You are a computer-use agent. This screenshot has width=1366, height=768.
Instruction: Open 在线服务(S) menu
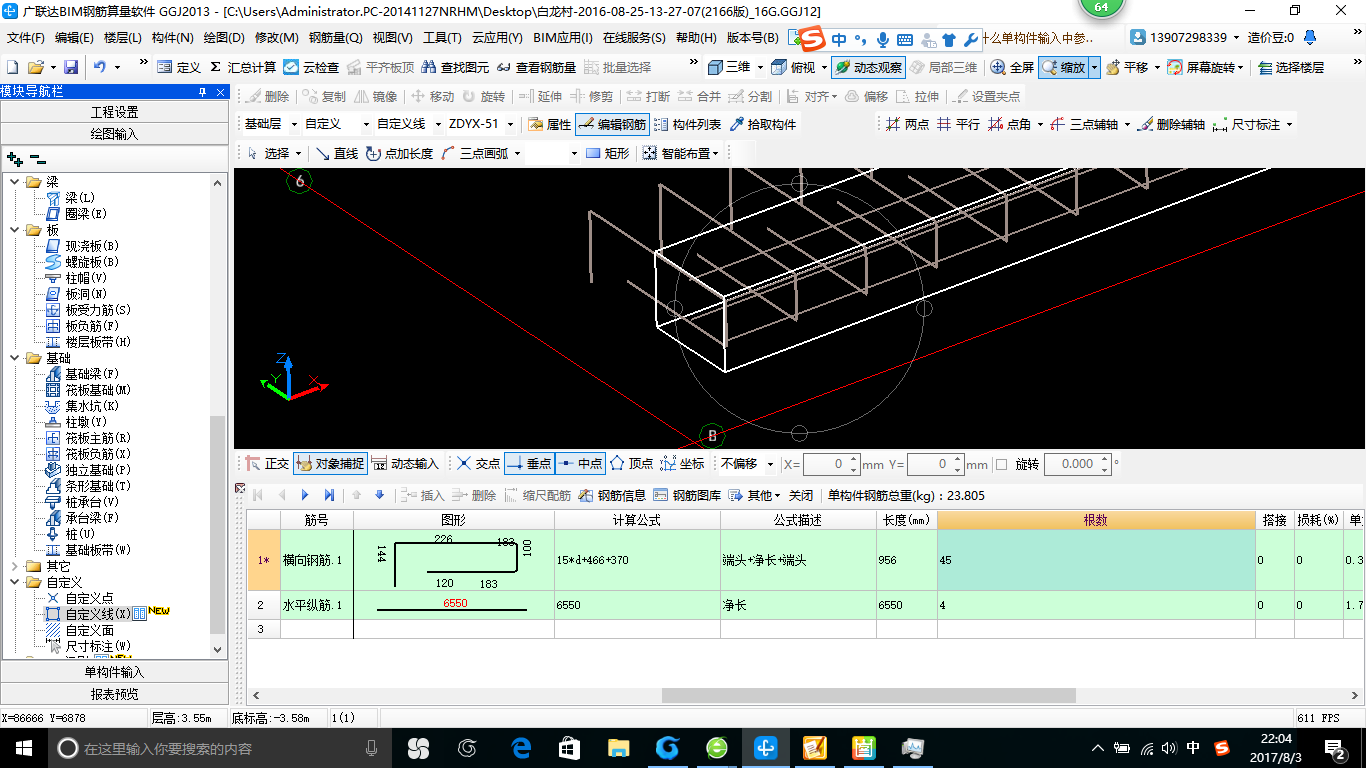(634, 38)
